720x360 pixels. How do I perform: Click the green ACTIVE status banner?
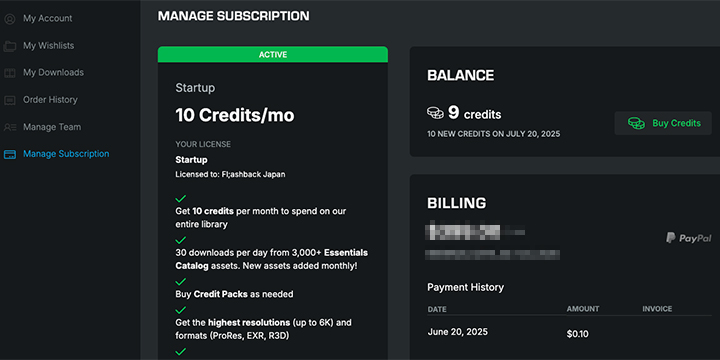pos(273,55)
